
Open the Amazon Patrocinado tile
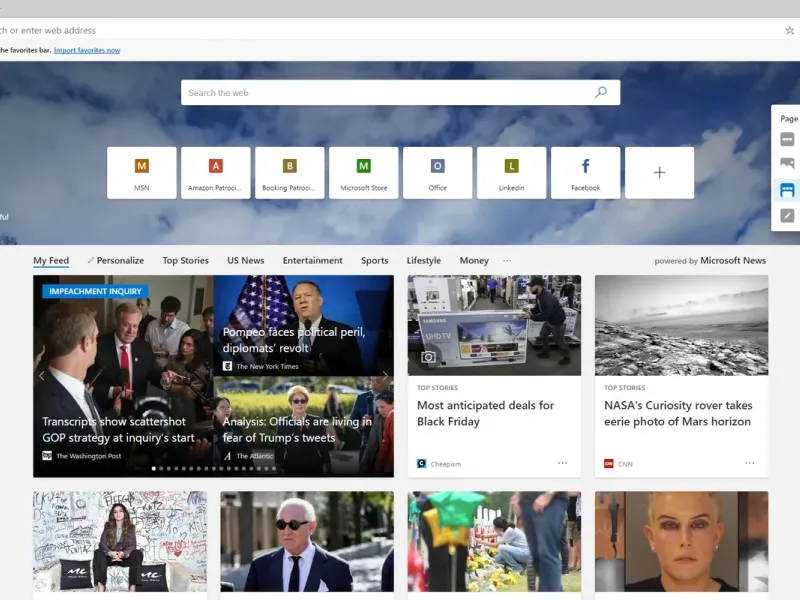click(216, 173)
